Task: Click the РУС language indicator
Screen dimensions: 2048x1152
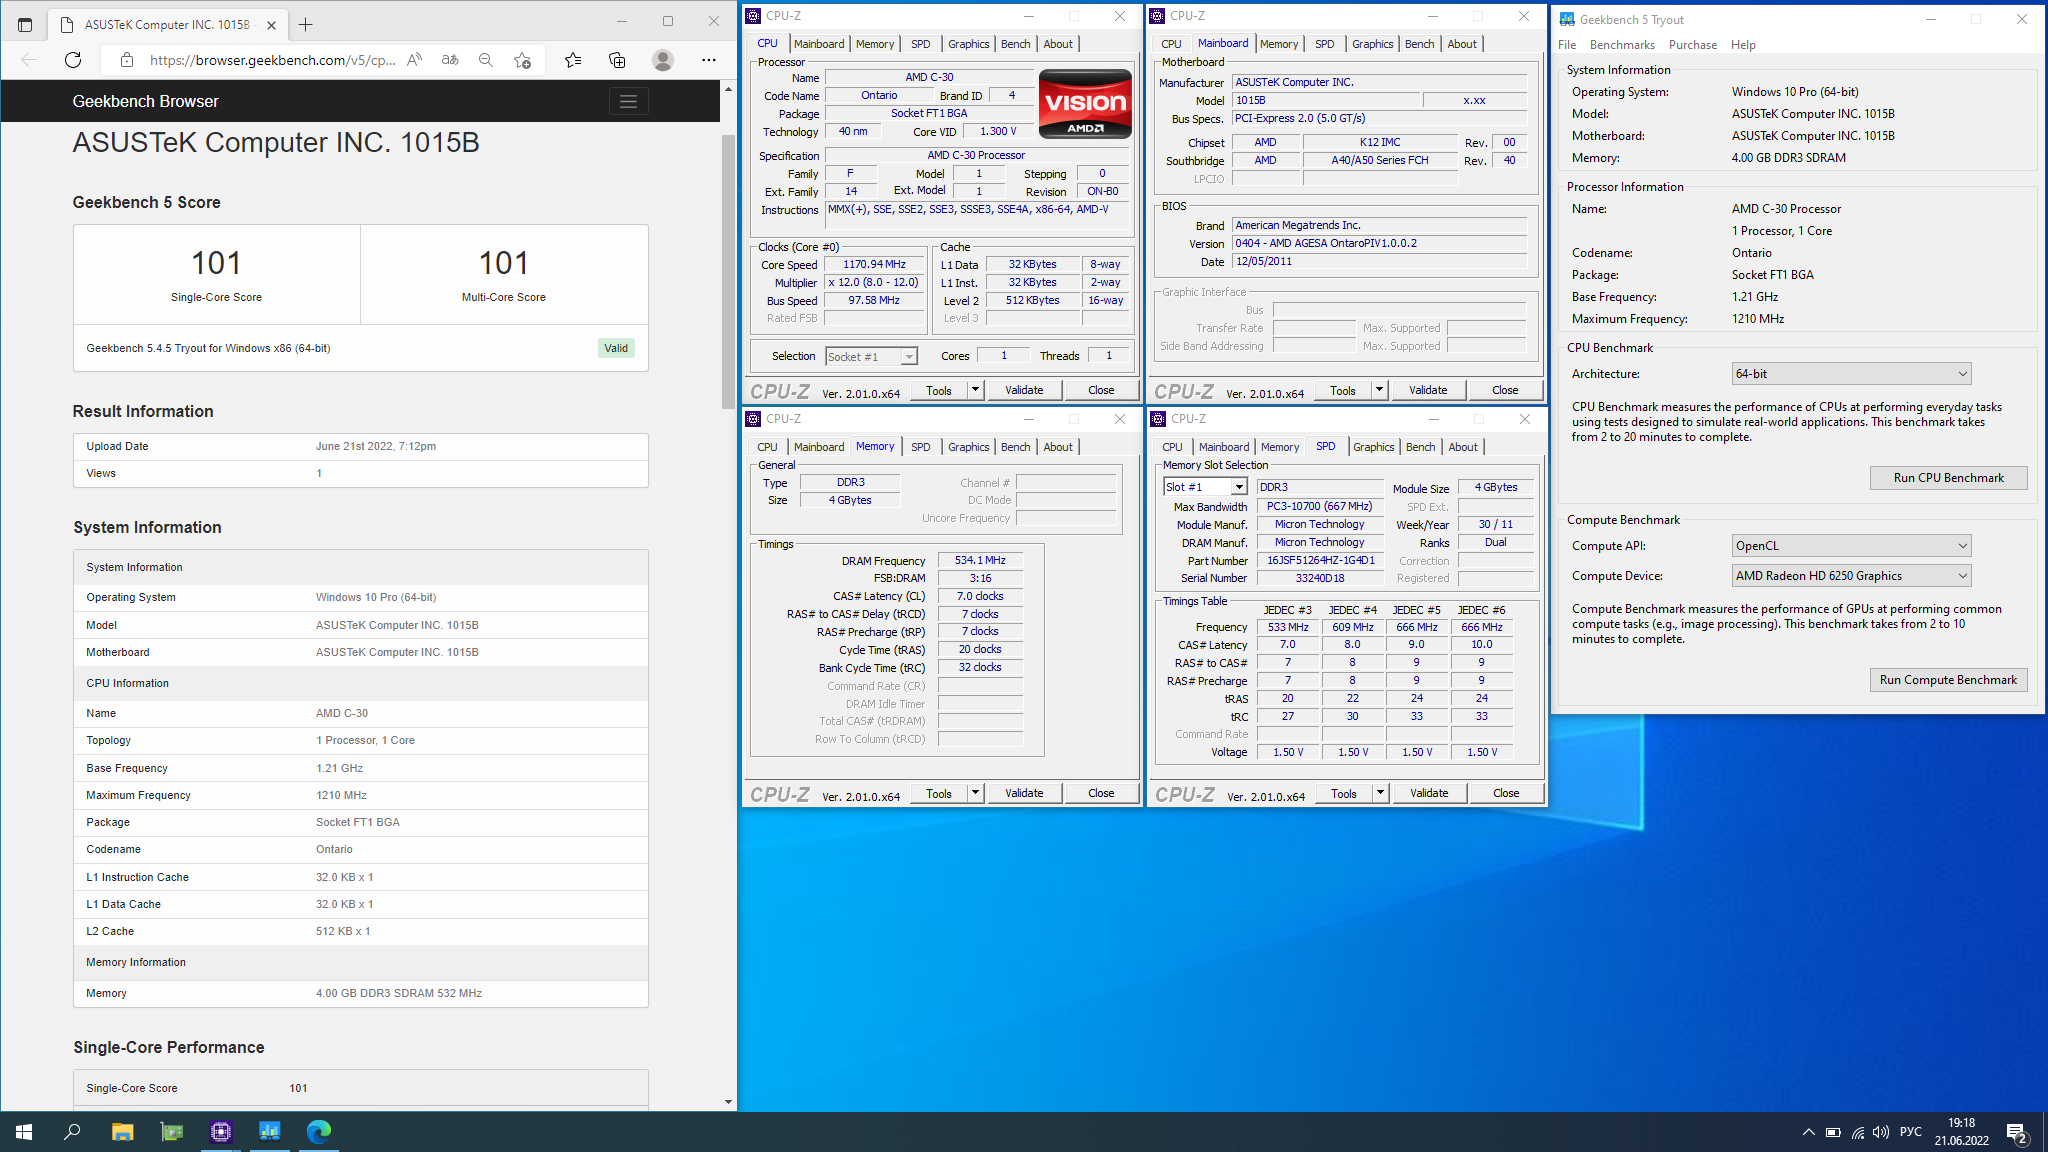Action: click(x=1910, y=1132)
